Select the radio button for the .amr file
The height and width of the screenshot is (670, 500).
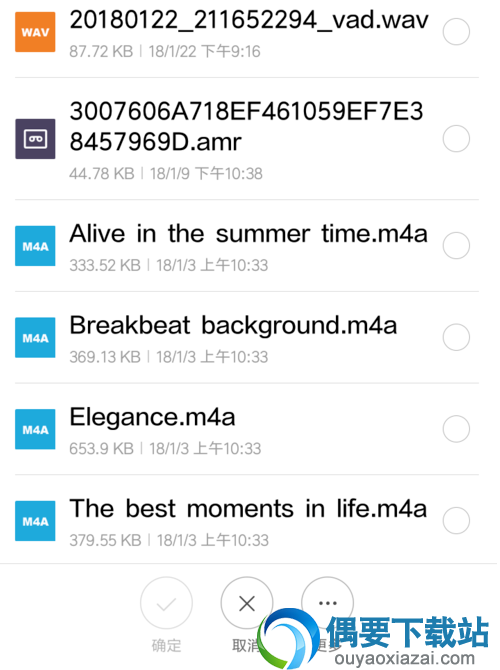coord(456,139)
